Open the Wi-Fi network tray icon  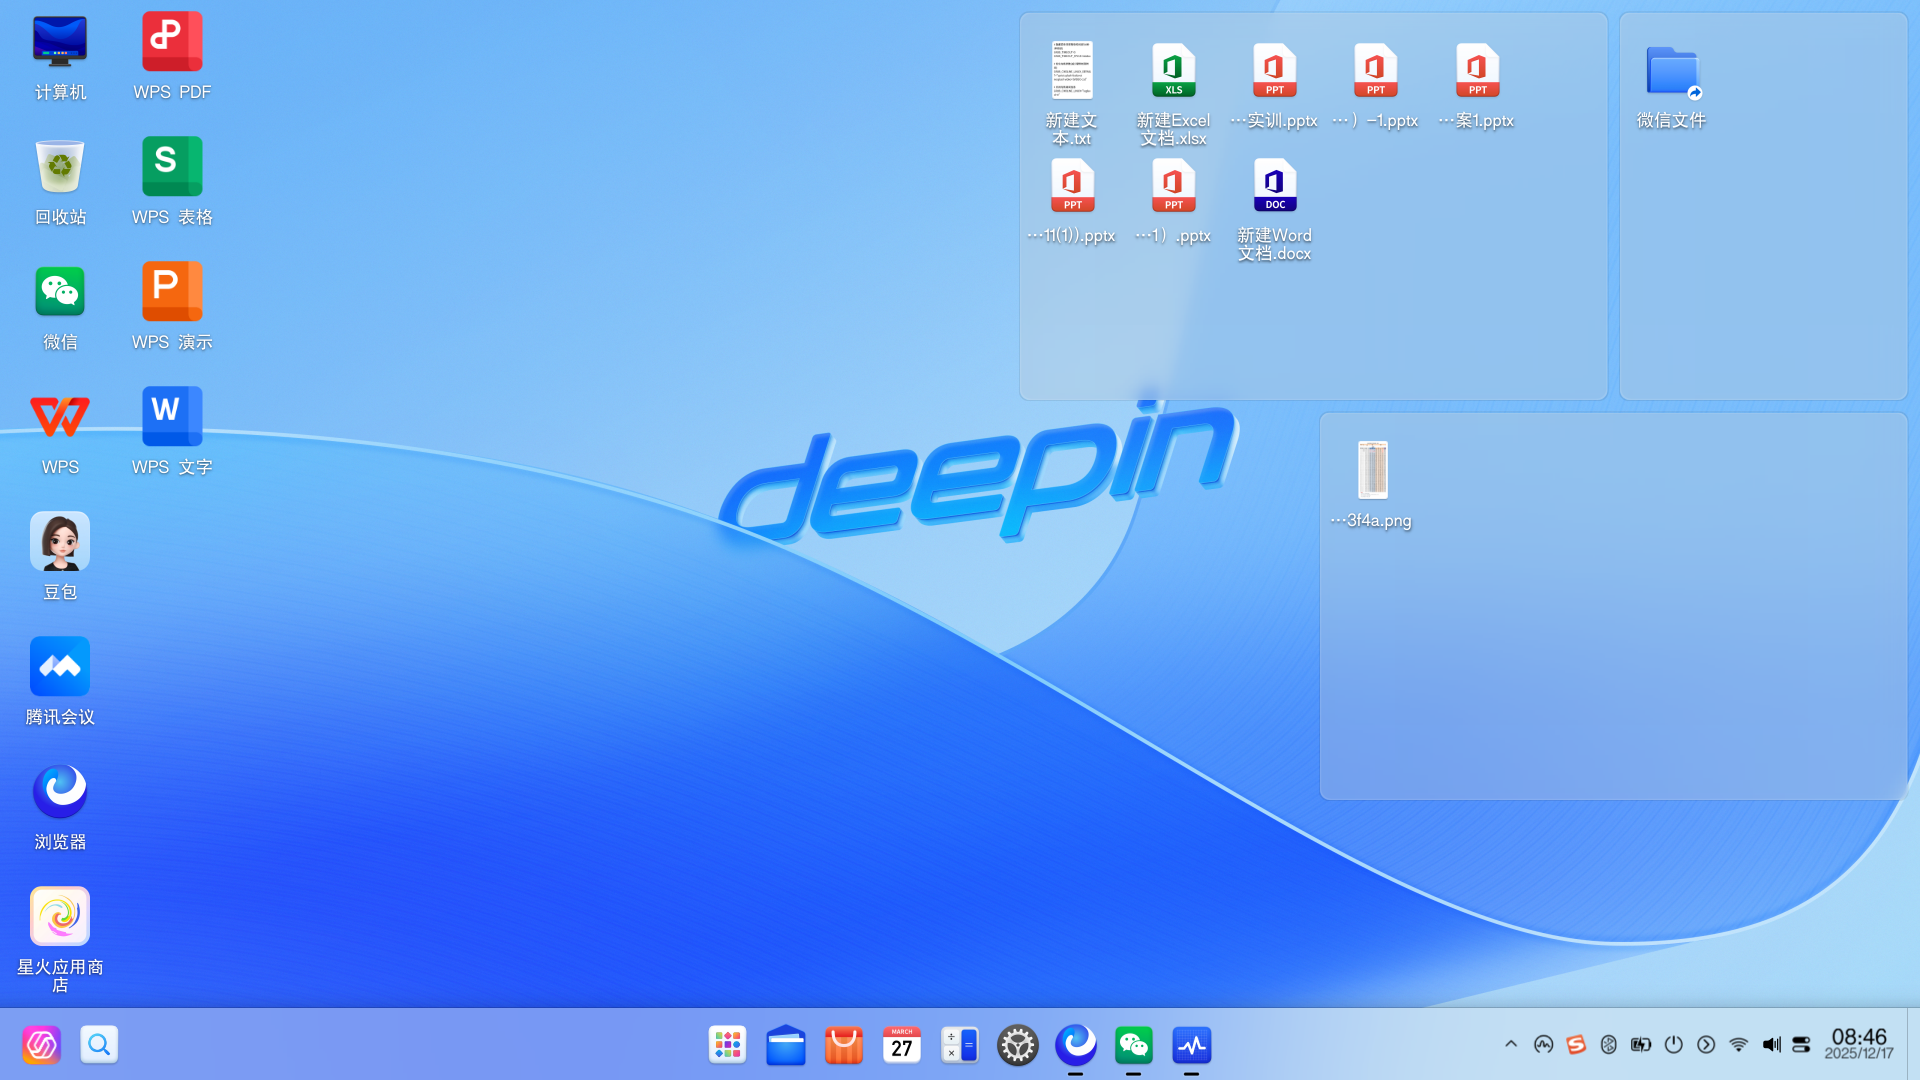click(1738, 1044)
